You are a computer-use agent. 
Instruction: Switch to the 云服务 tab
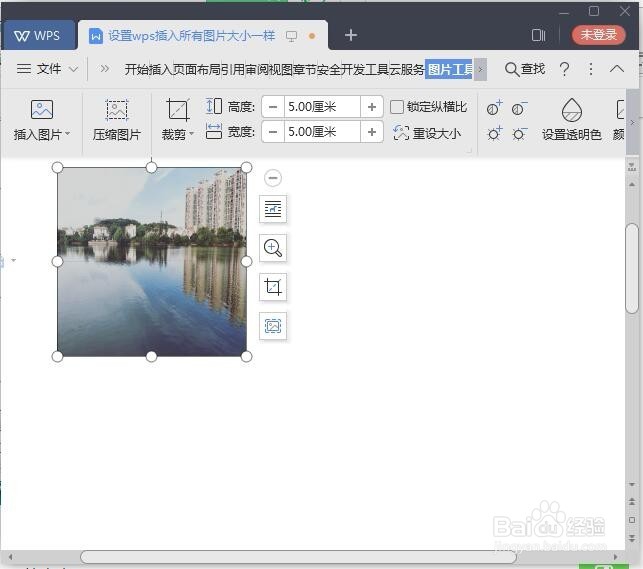(x=407, y=69)
